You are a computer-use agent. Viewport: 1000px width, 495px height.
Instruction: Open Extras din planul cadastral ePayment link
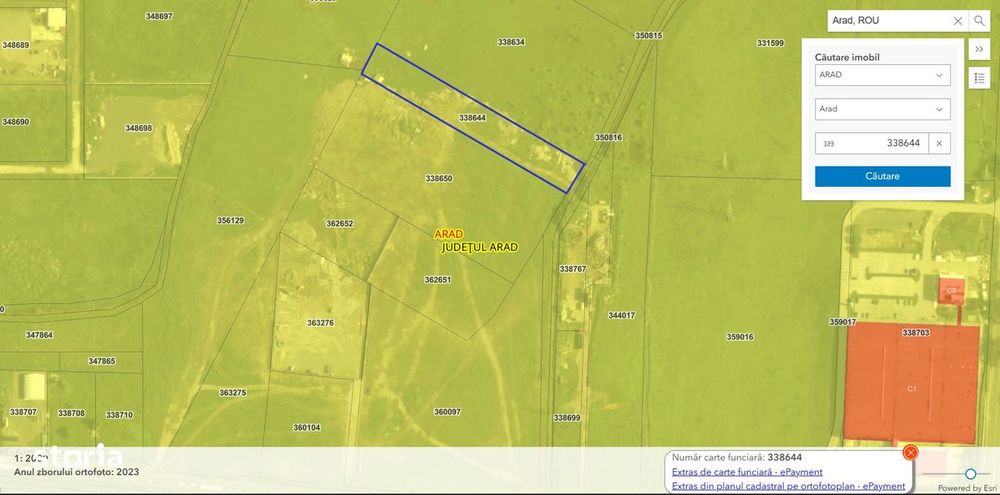coord(788,486)
